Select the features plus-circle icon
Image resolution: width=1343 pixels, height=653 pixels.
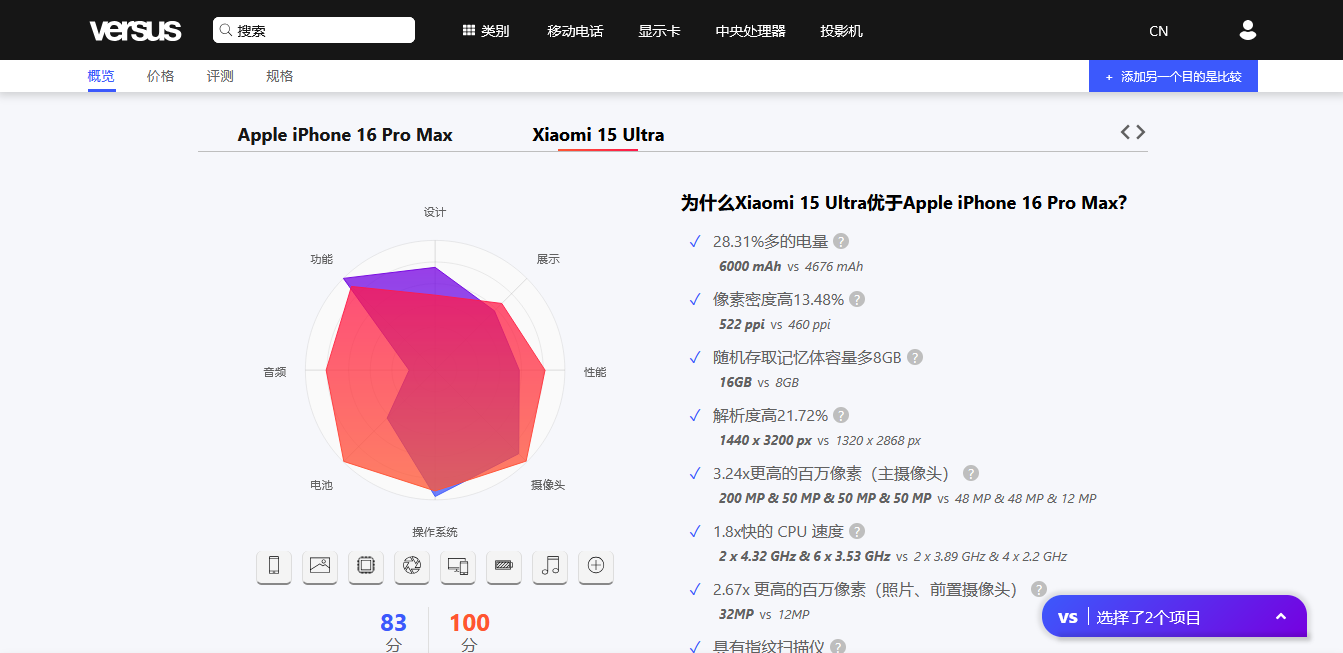(x=596, y=566)
